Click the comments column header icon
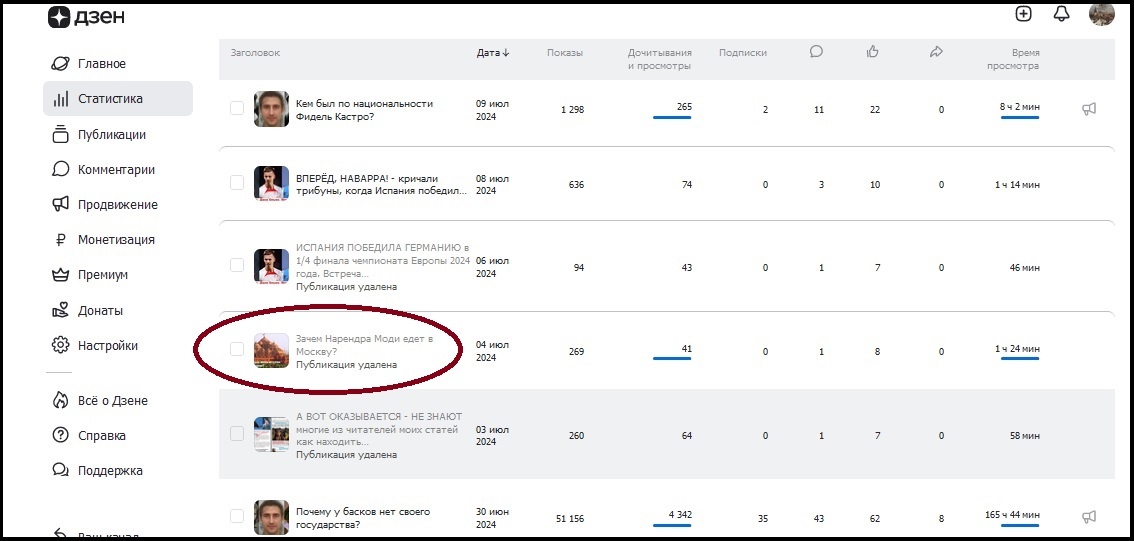 tap(817, 51)
